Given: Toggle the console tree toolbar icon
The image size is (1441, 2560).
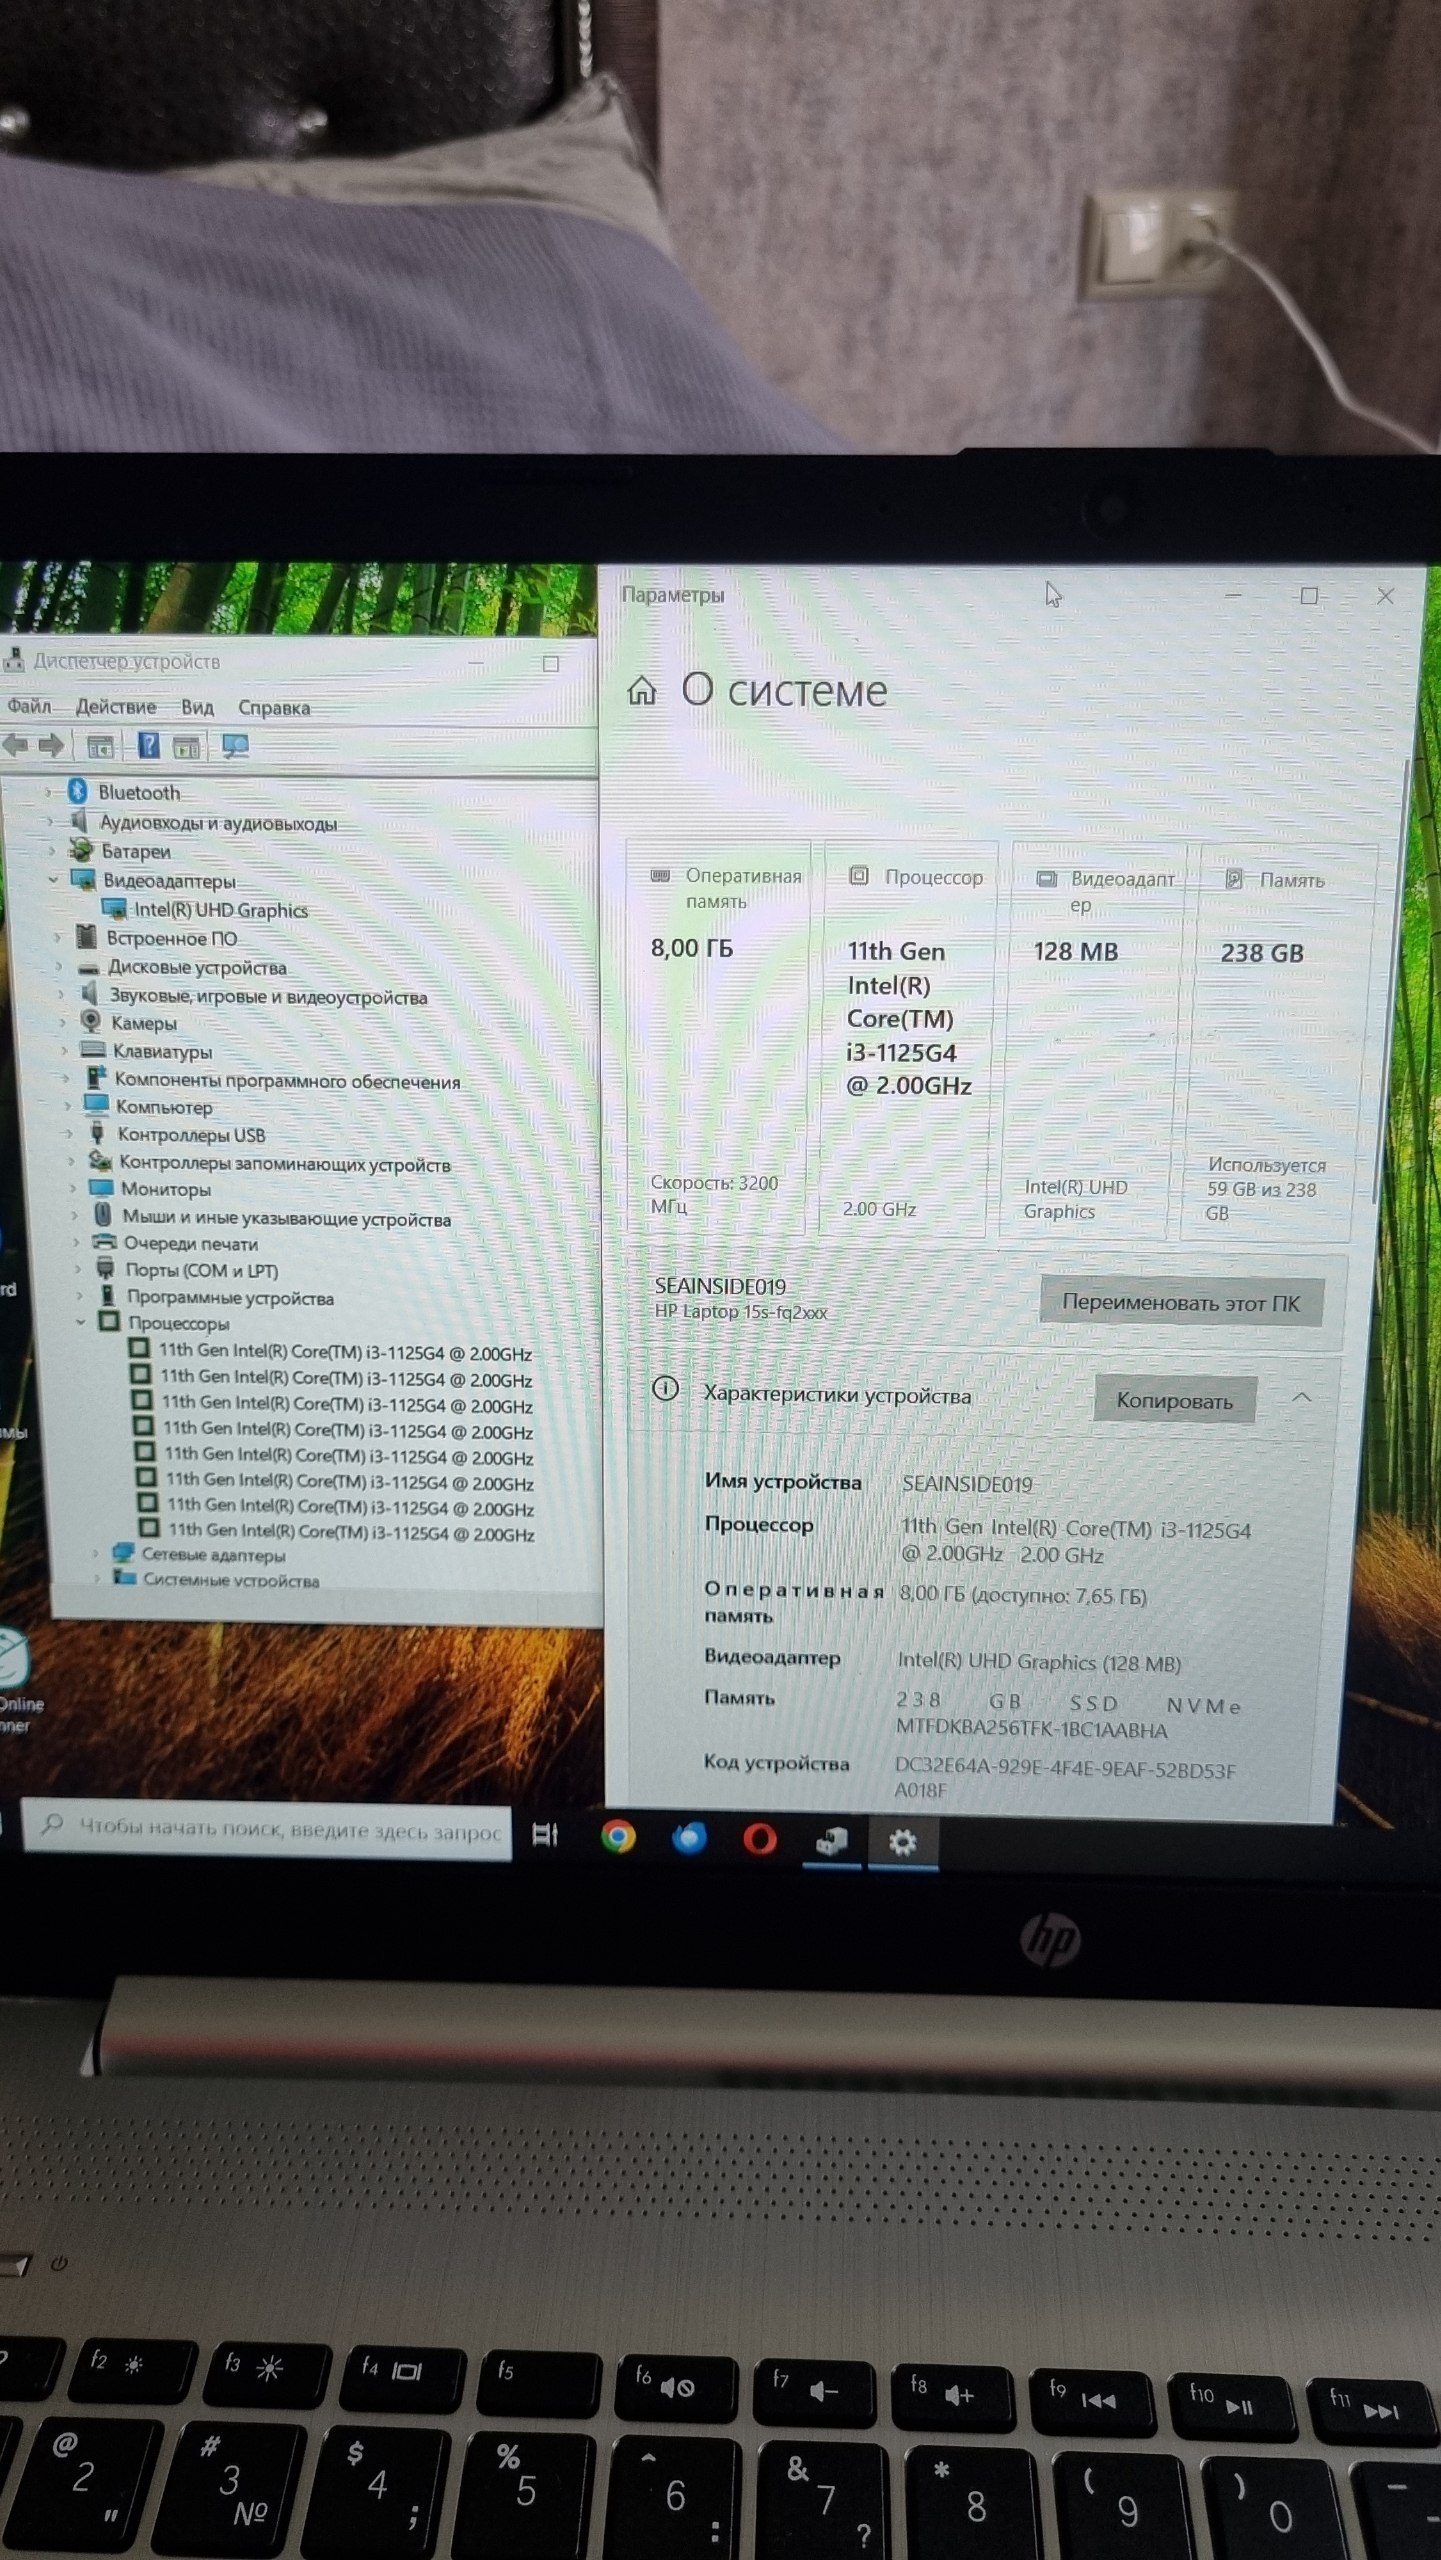Looking at the screenshot, I should (100, 746).
